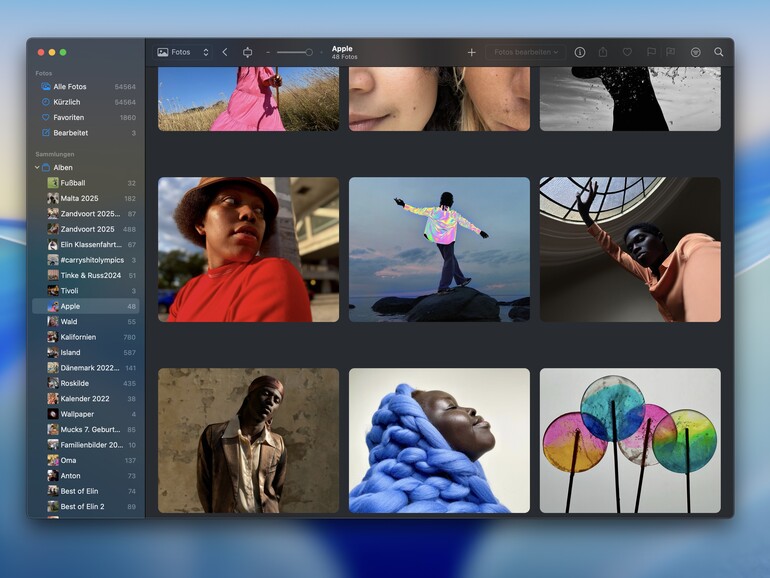Open the Elin Klassenfahrt album
The height and width of the screenshot is (578, 770).
[86, 245]
